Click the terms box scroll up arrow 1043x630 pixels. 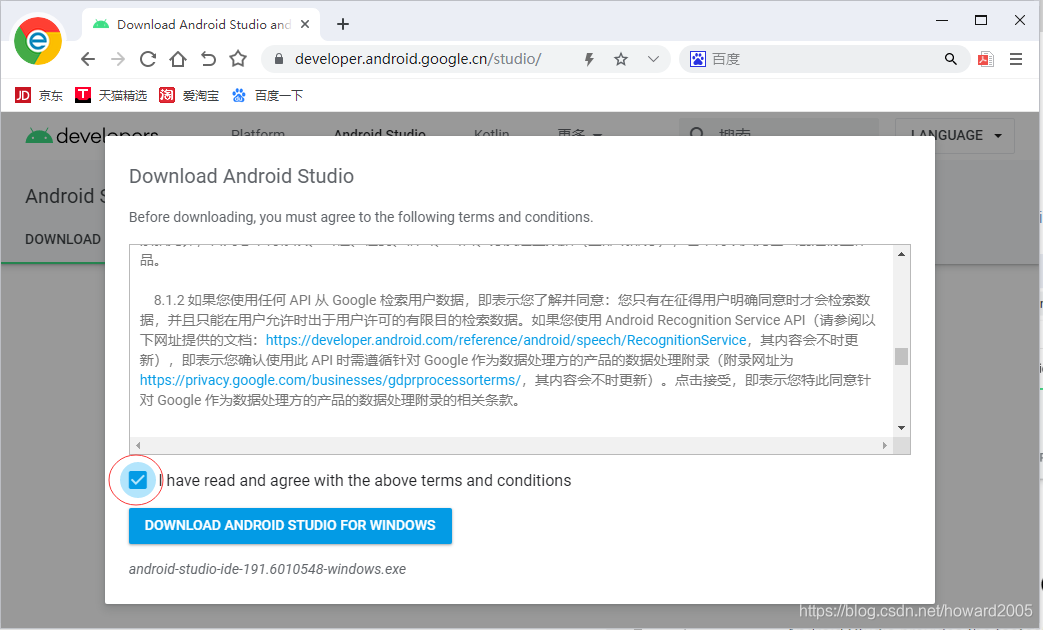pos(901,254)
